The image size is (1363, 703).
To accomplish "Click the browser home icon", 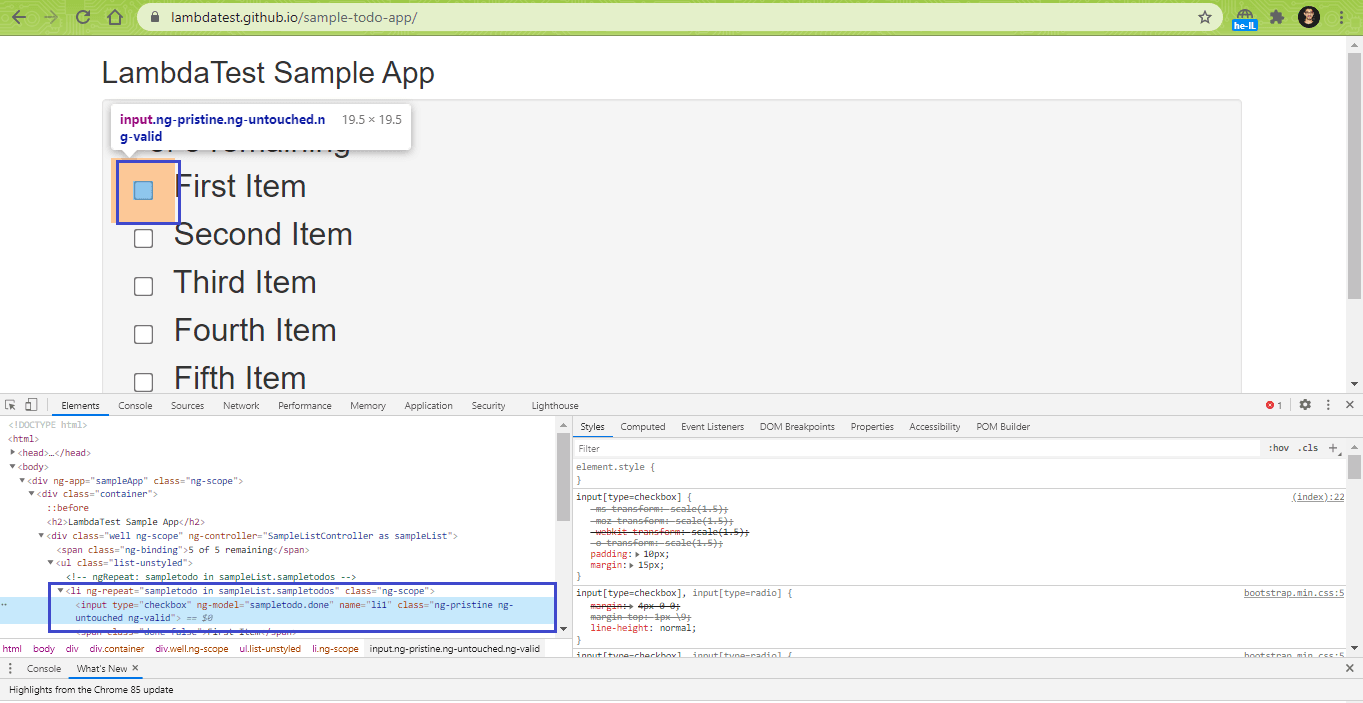I will point(114,16).
